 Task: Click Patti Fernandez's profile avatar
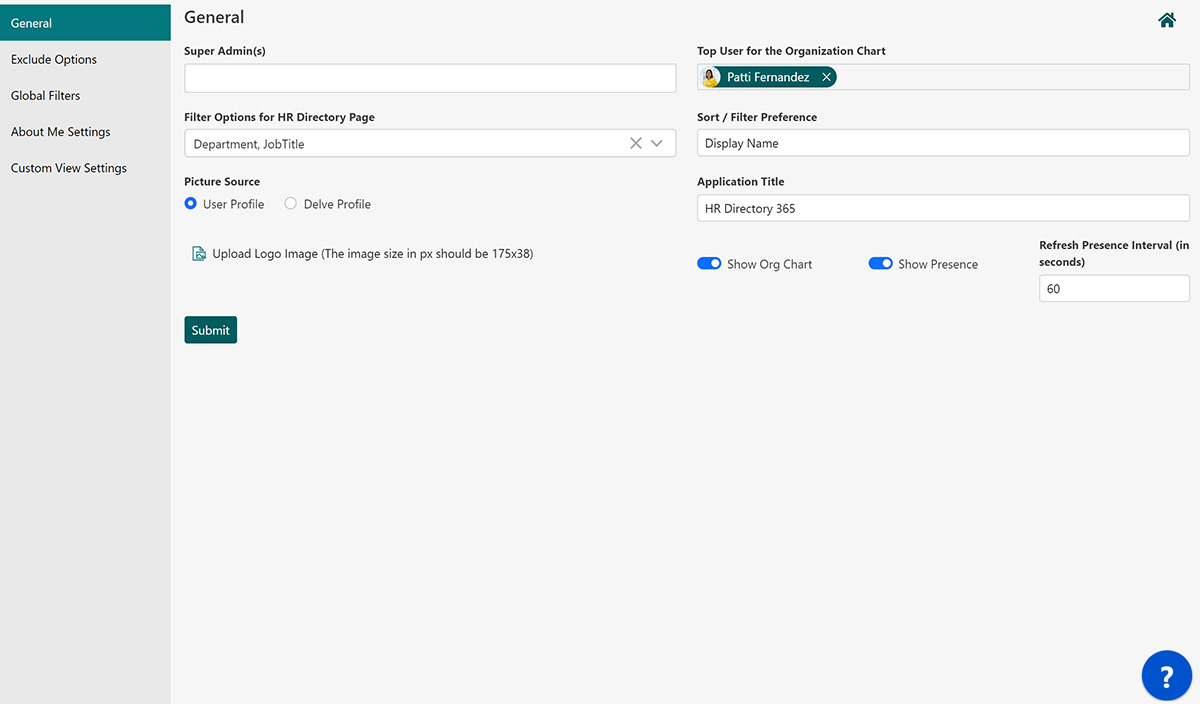[x=712, y=77]
